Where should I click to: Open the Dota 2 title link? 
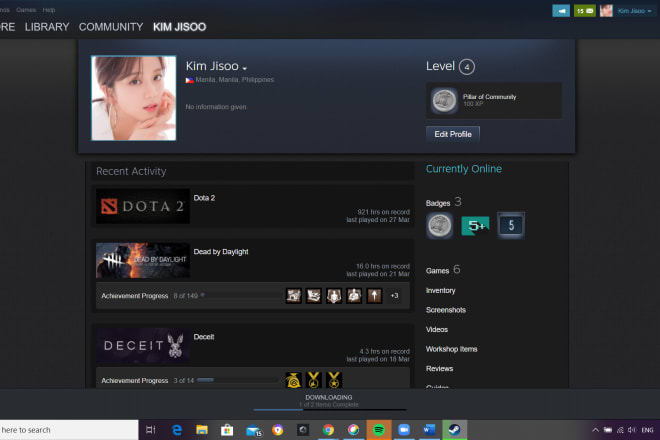coord(204,198)
